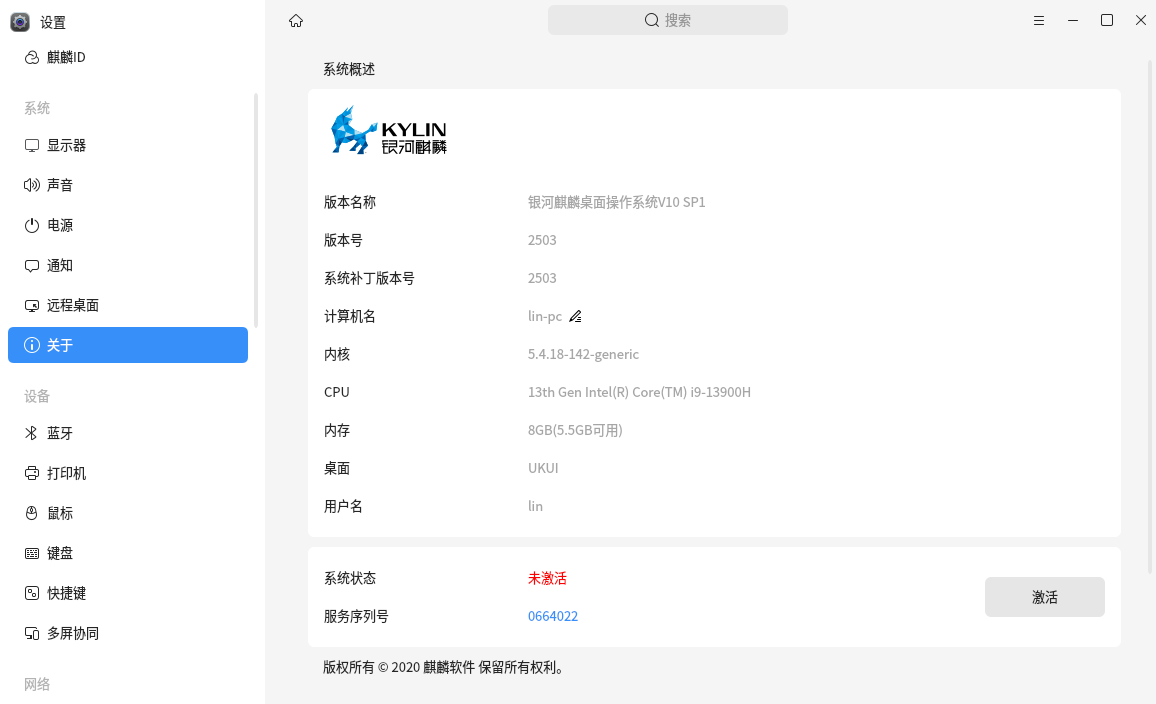The height and width of the screenshot is (704, 1156).
Task: Click the Kylin 银河麒麟 logo
Action: click(x=389, y=130)
